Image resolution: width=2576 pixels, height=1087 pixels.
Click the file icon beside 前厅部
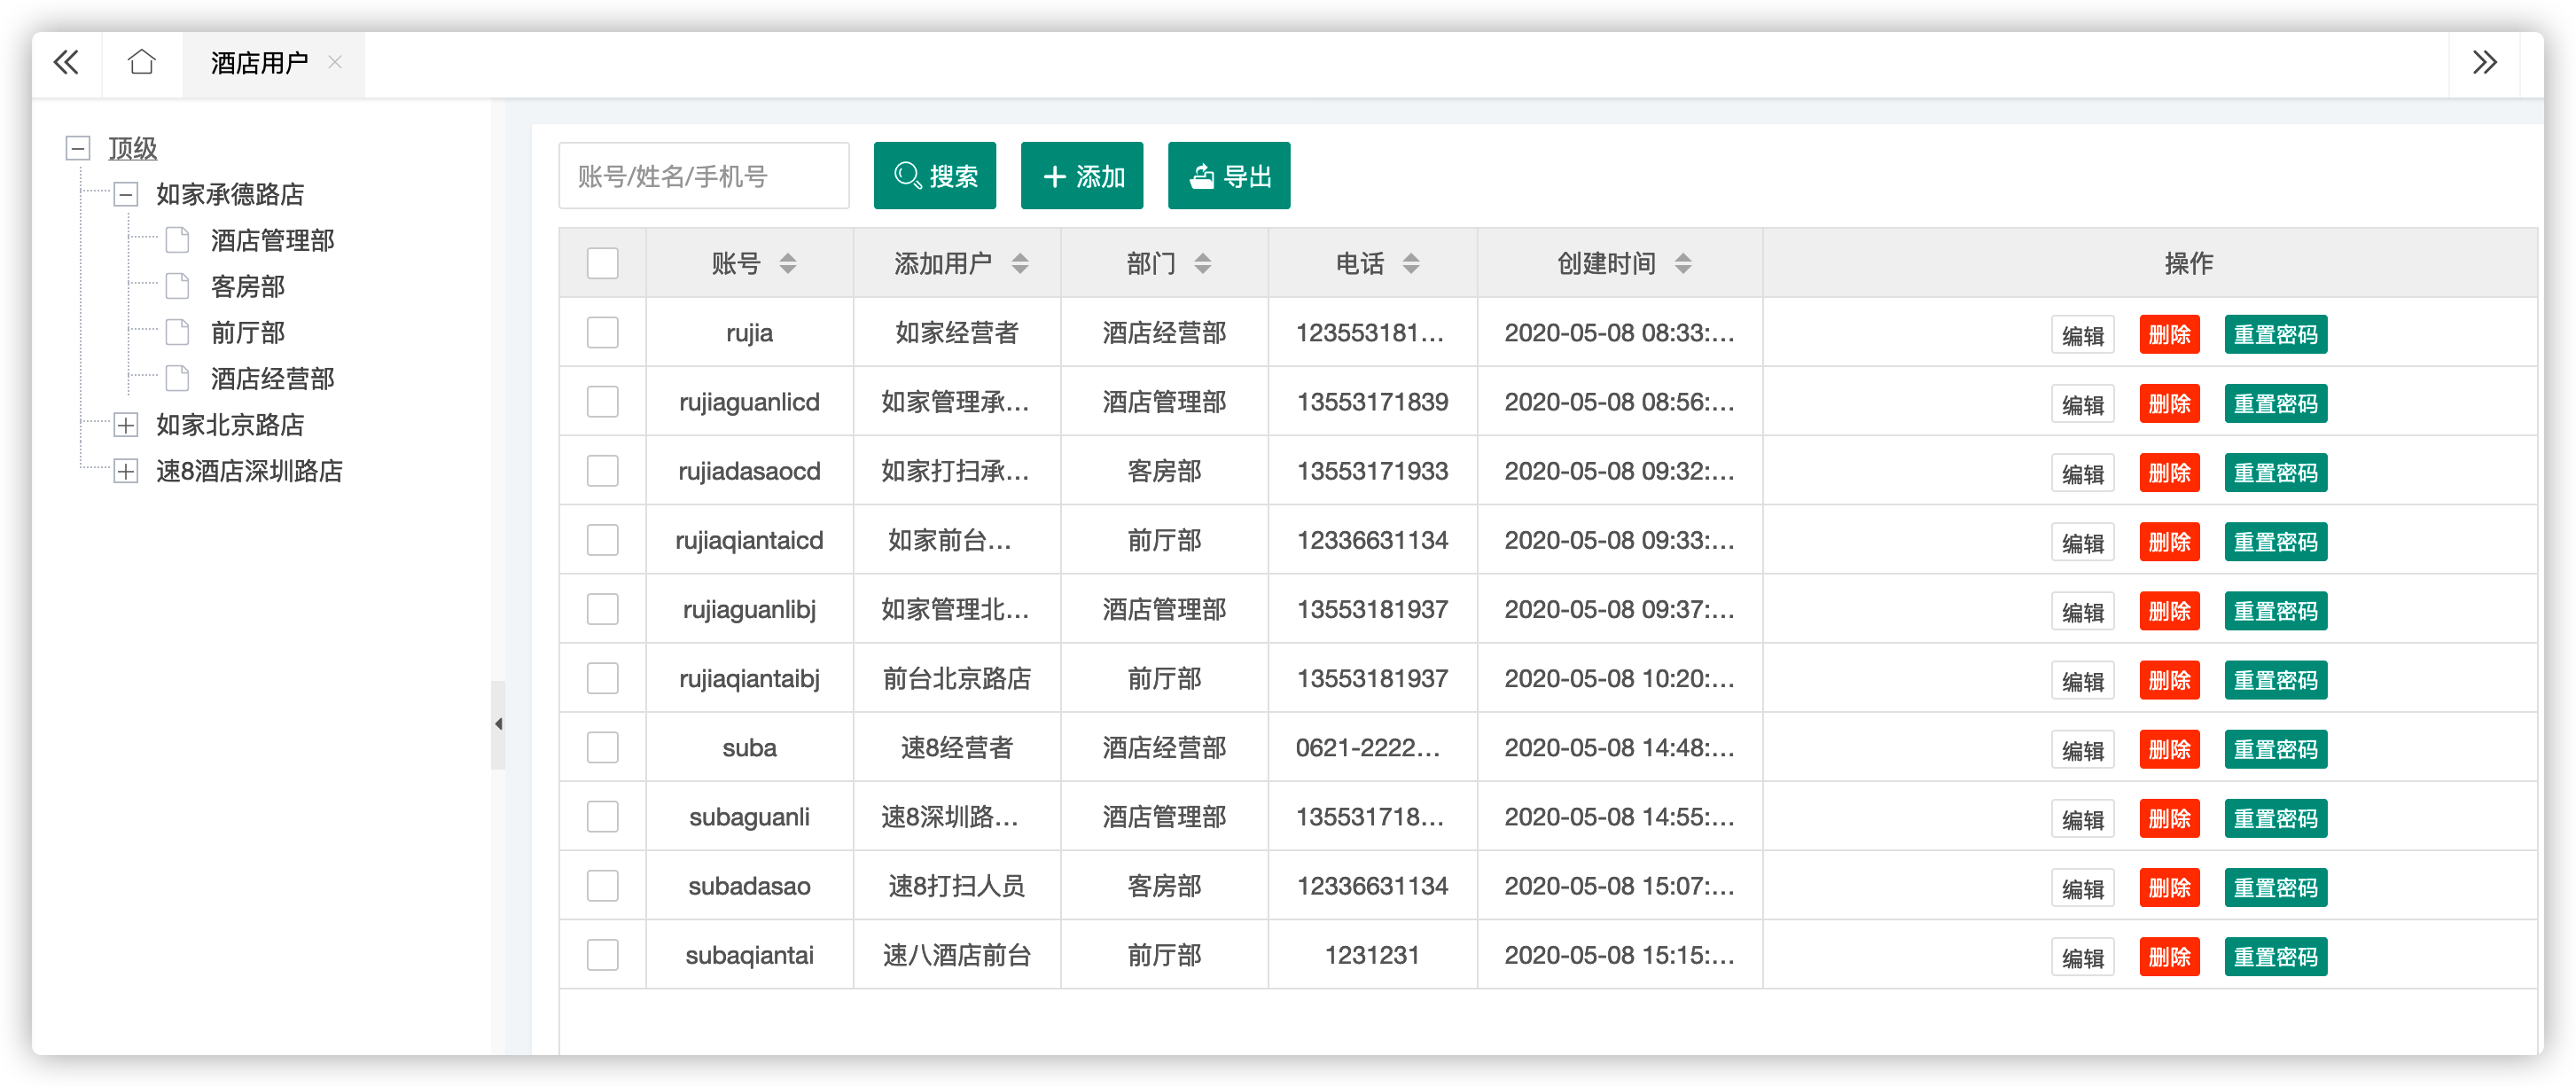click(x=178, y=332)
